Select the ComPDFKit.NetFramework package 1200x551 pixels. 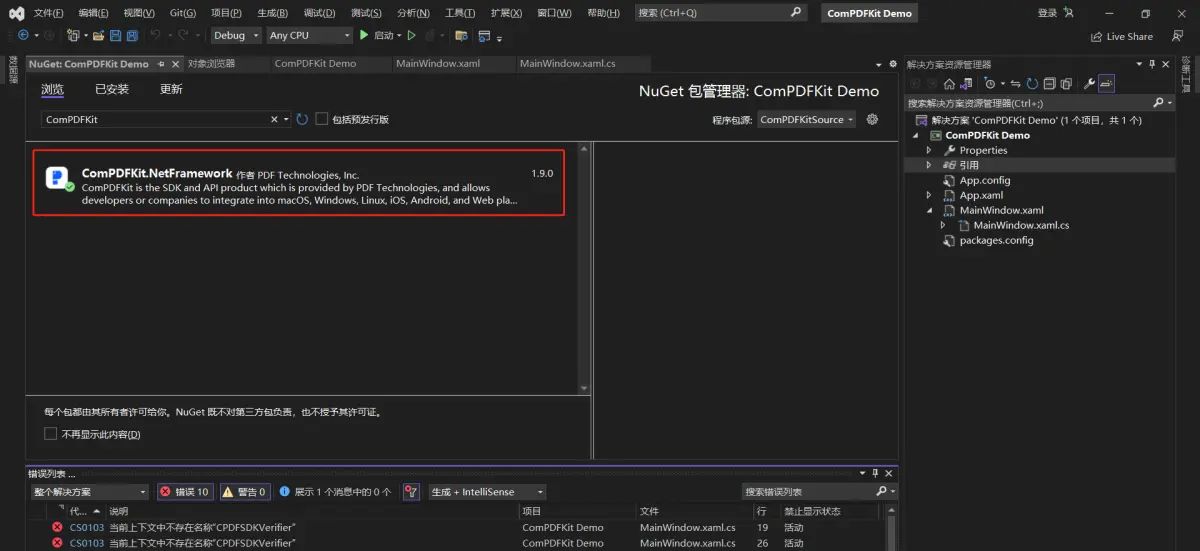tap(299, 182)
